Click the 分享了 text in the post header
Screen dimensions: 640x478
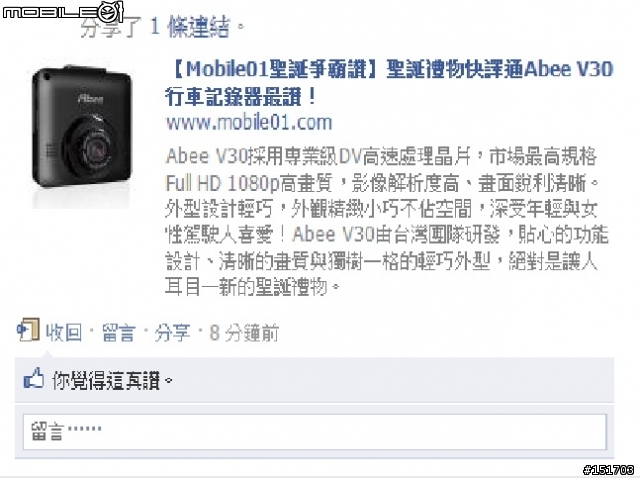[x=111, y=27]
